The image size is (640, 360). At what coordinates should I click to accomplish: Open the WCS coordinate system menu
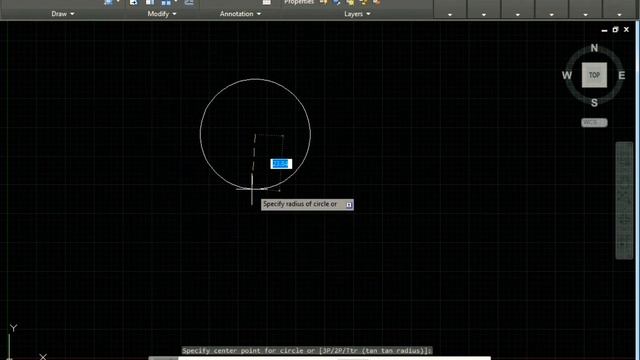click(594, 122)
